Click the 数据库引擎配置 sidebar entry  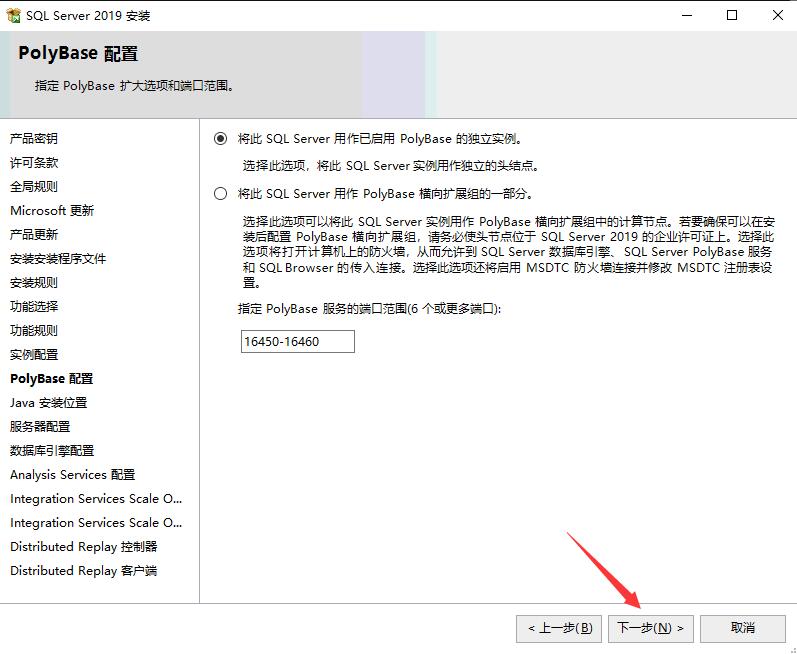52,451
